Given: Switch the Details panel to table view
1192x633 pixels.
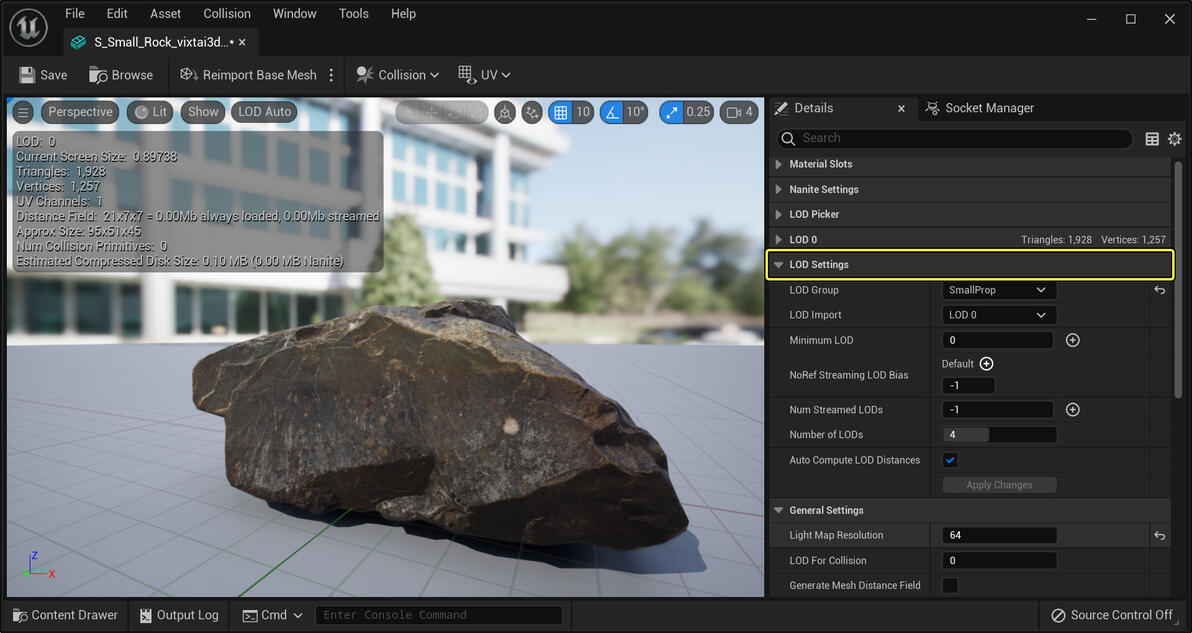Looking at the screenshot, I should click(1152, 139).
